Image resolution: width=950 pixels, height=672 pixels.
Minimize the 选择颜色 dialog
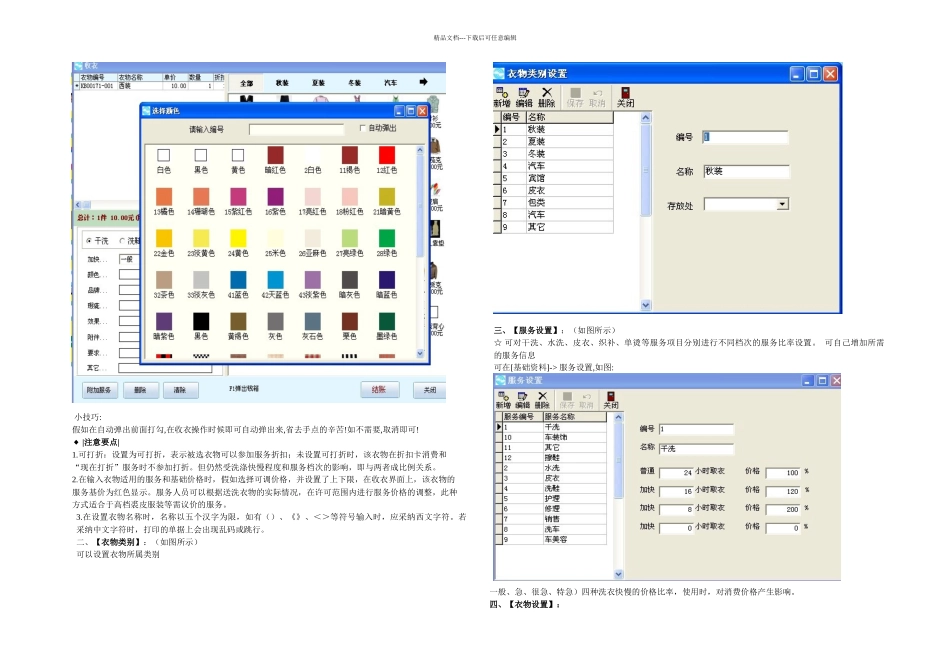[399, 111]
